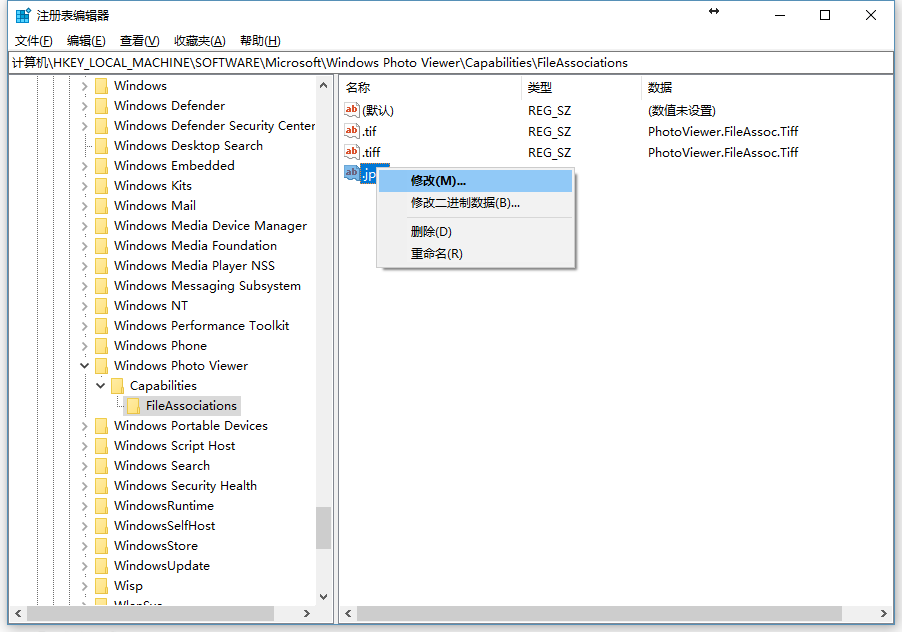Click the folder icon of Windows Defender

[101, 106]
